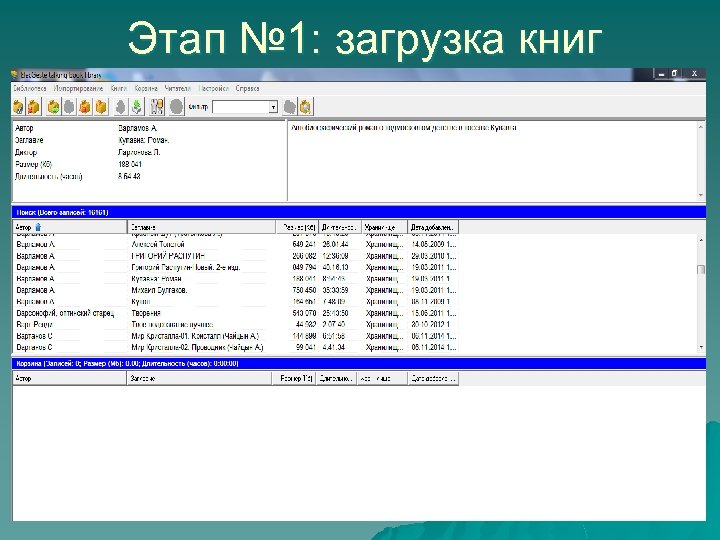This screenshot has height=540, width=720.
Task: Click description pane scrollbar up arrow
Action: point(701,127)
